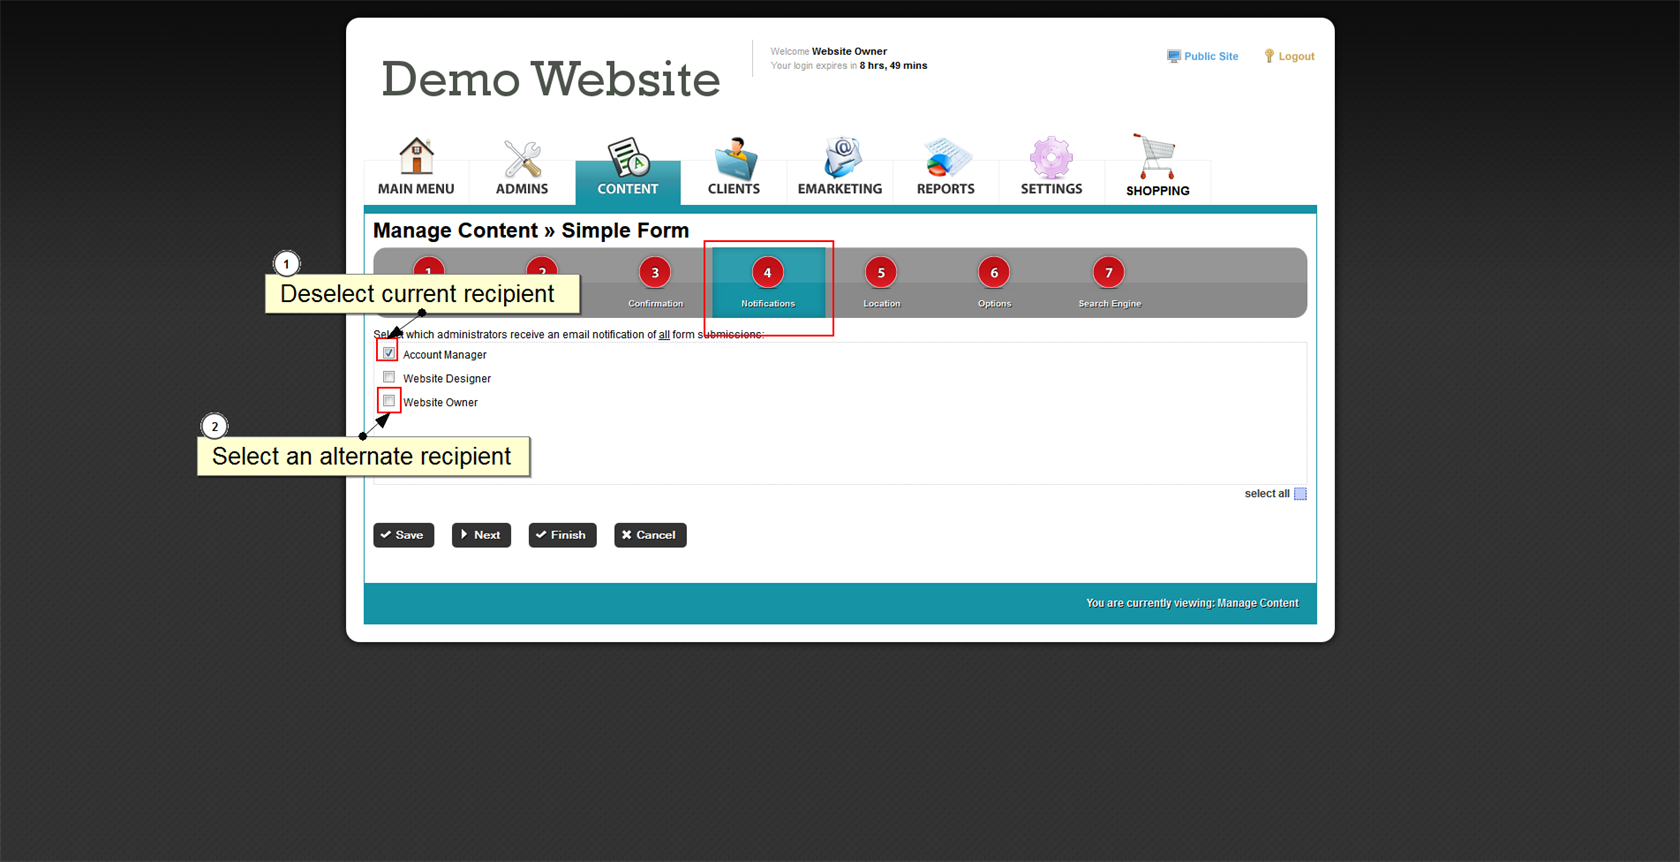Toggle the select all checkbox
This screenshot has height=862, width=1680.
click(x=1300, y=494)
